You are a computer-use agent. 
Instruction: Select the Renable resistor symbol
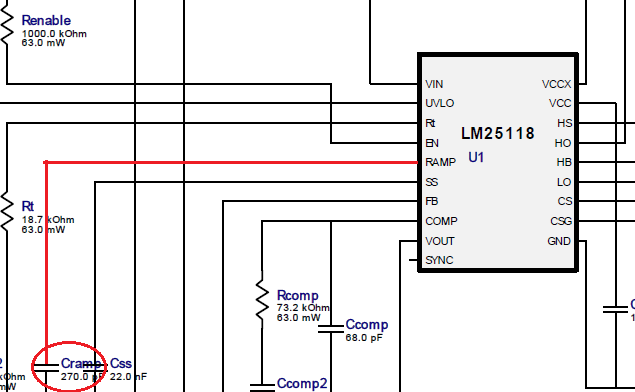coord(7,25)
